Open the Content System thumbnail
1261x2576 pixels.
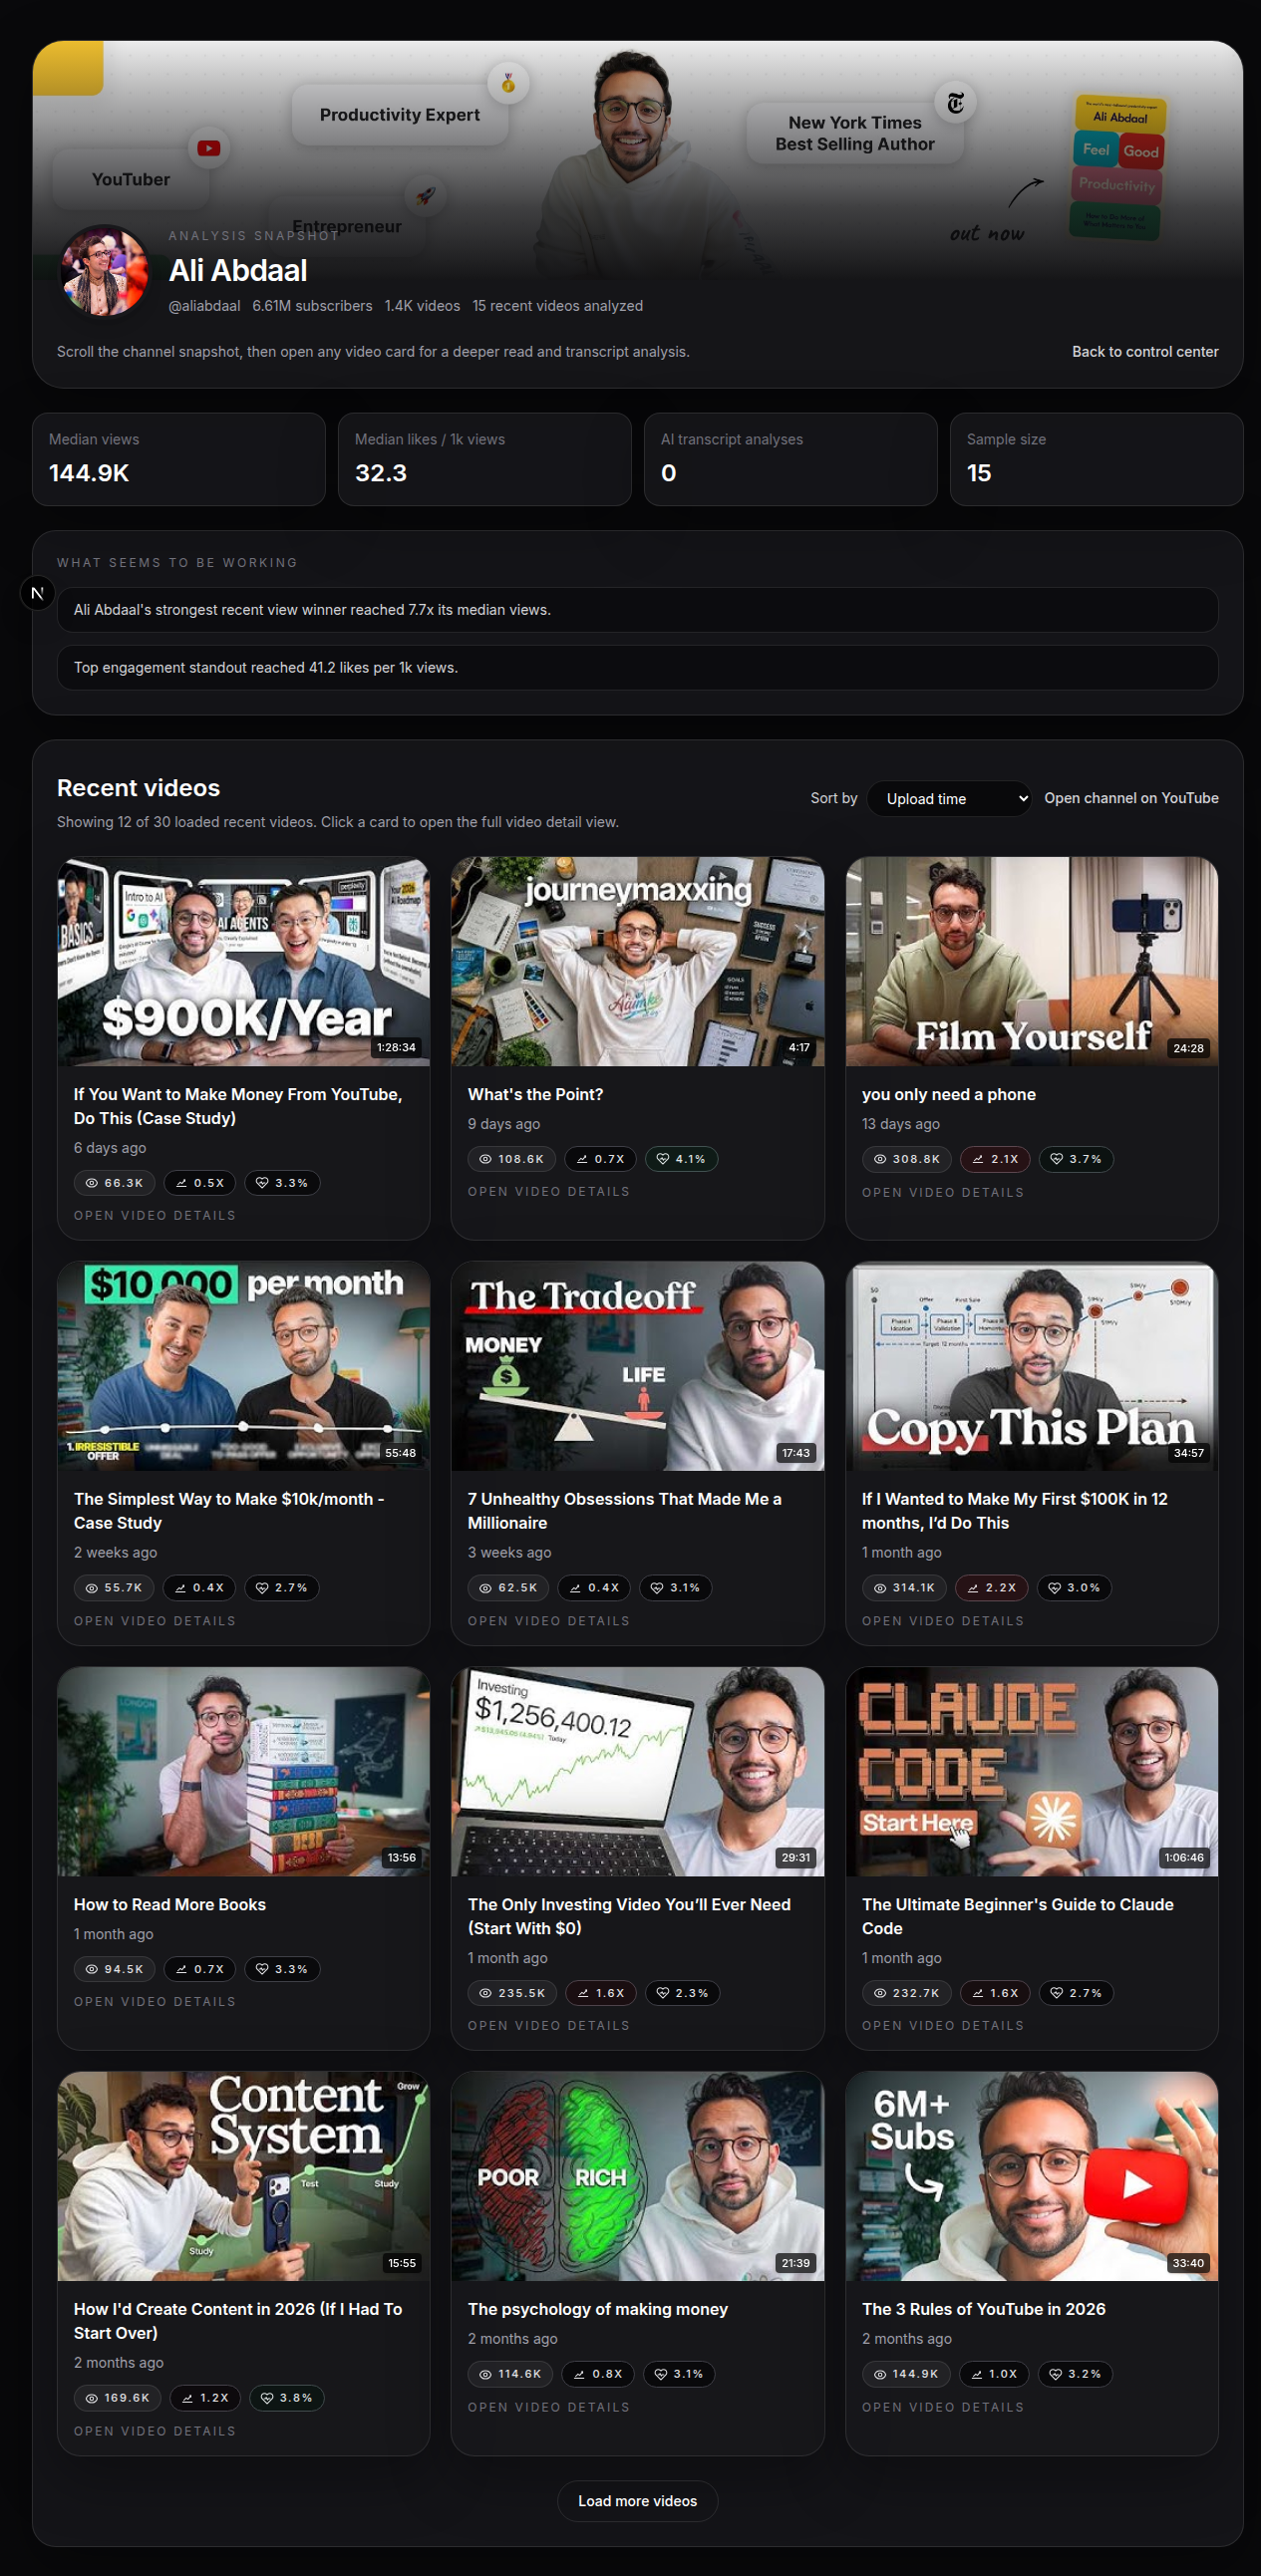(x=244, y=2176)
